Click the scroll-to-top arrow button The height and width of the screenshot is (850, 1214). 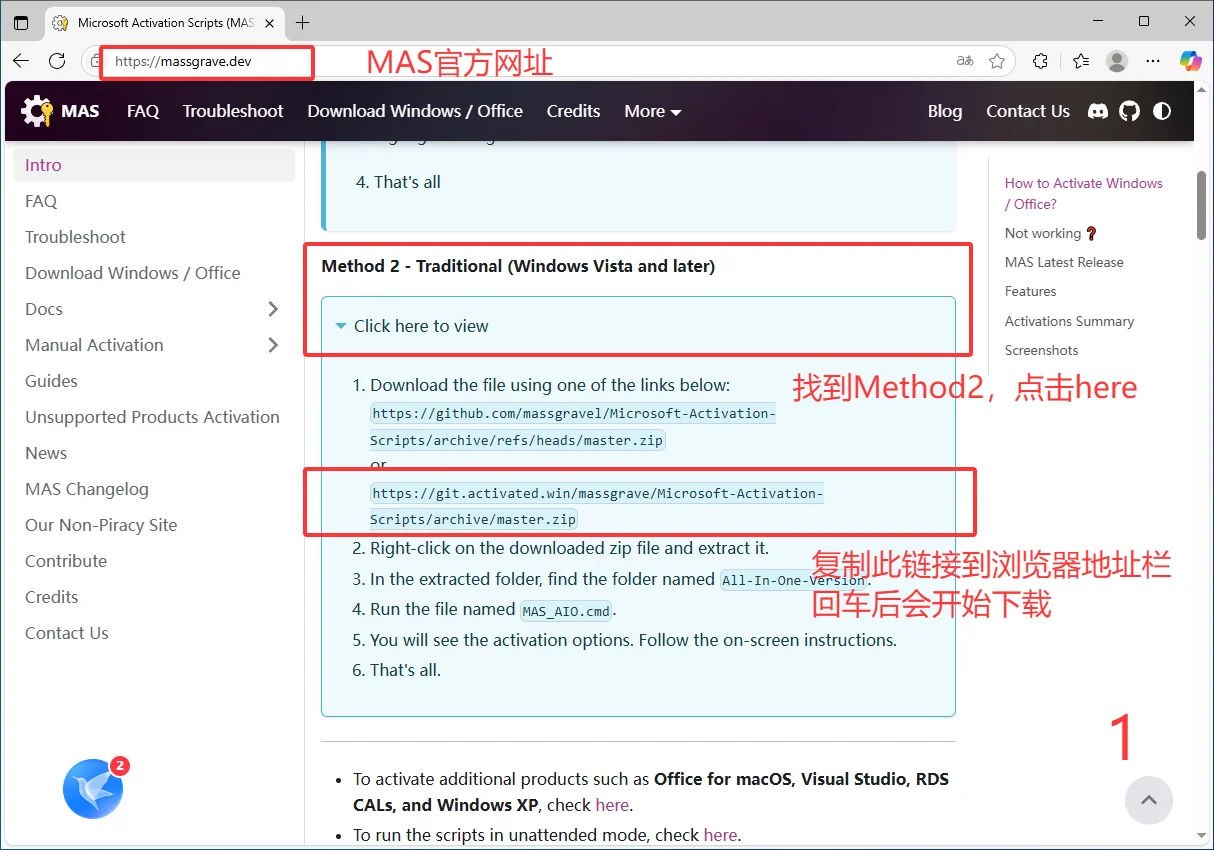(1149, 800)
